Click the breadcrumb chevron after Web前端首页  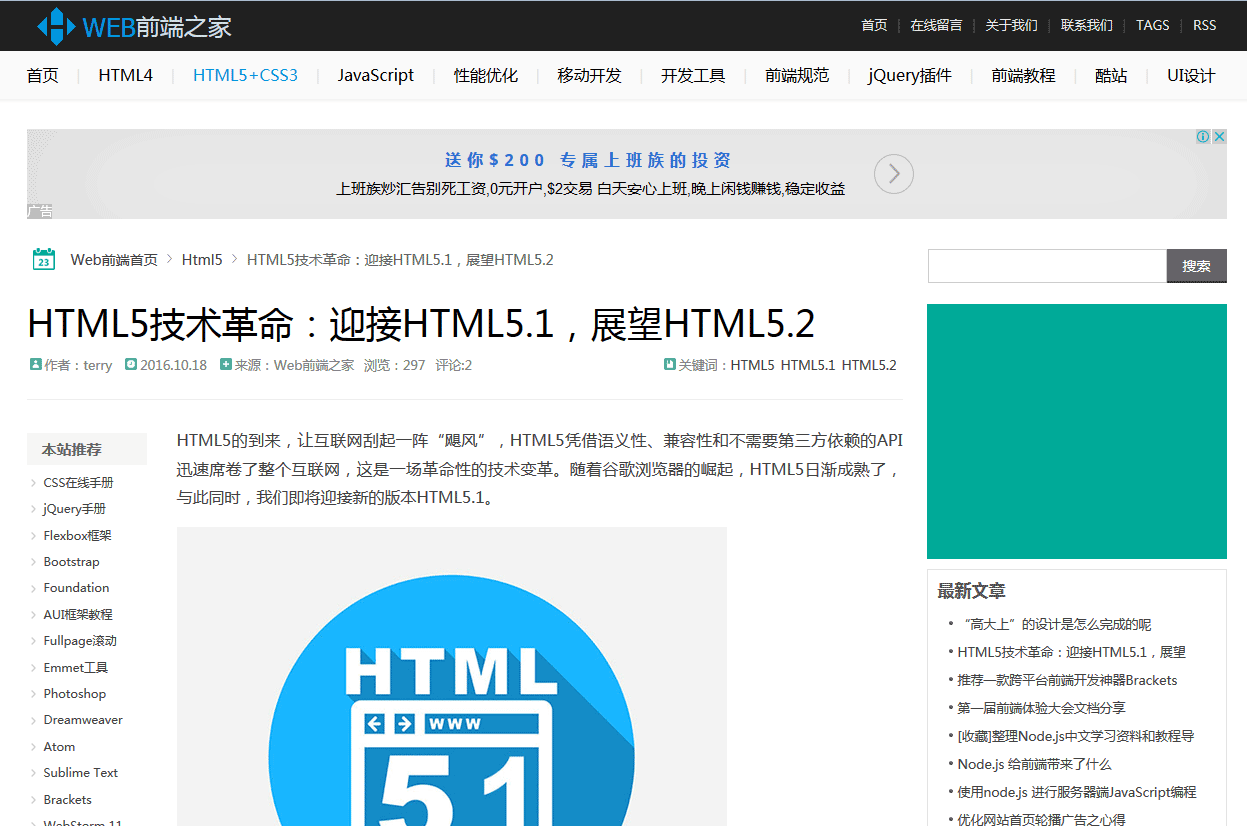click(170, 259)
